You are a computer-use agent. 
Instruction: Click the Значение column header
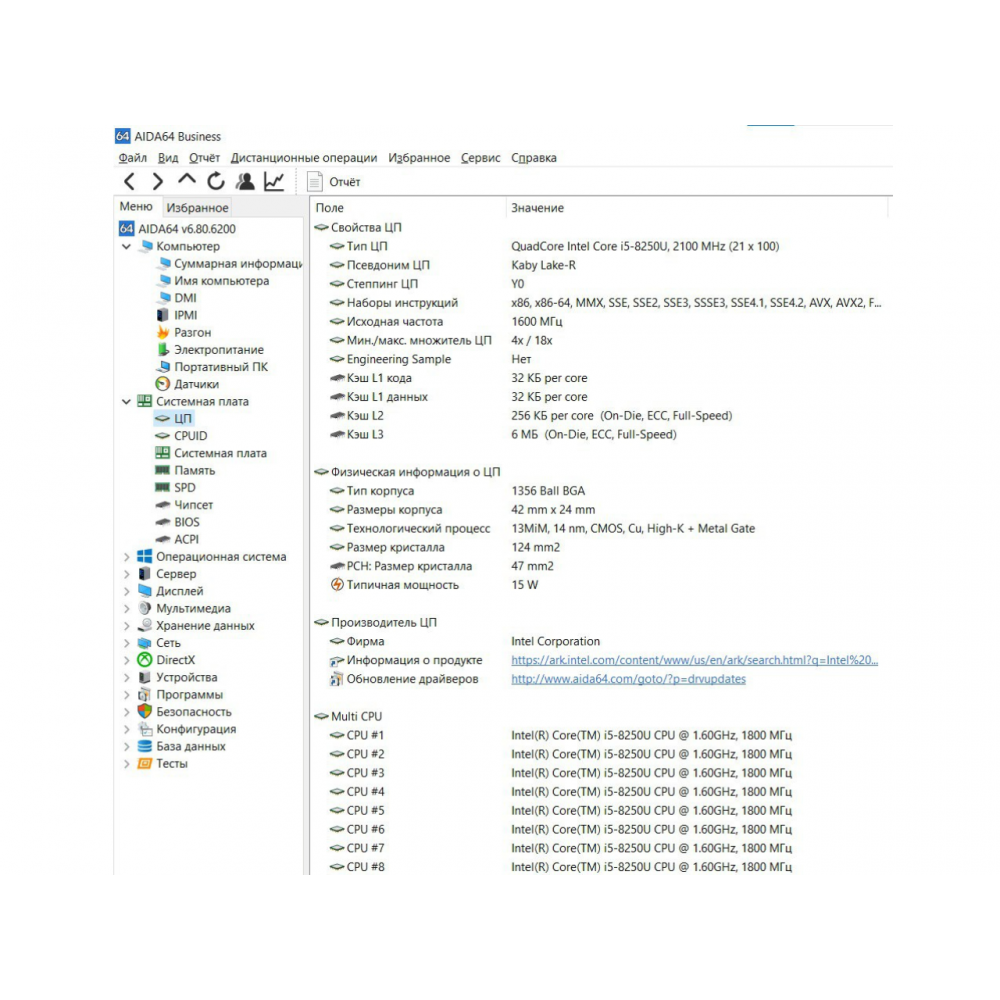pyautogui.click(x=538, y=208)
